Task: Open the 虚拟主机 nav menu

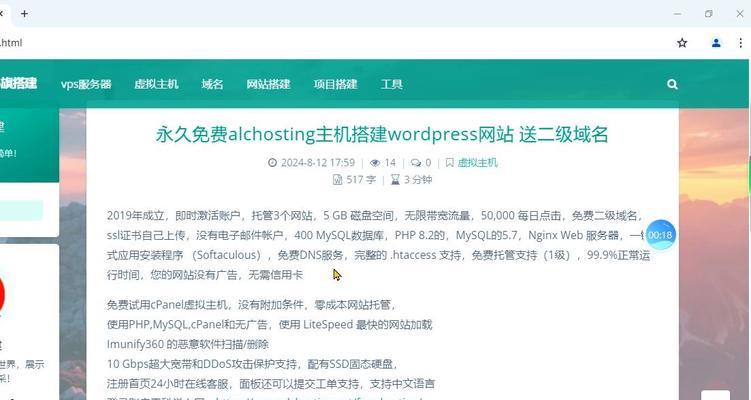Action: coord(156,84)
